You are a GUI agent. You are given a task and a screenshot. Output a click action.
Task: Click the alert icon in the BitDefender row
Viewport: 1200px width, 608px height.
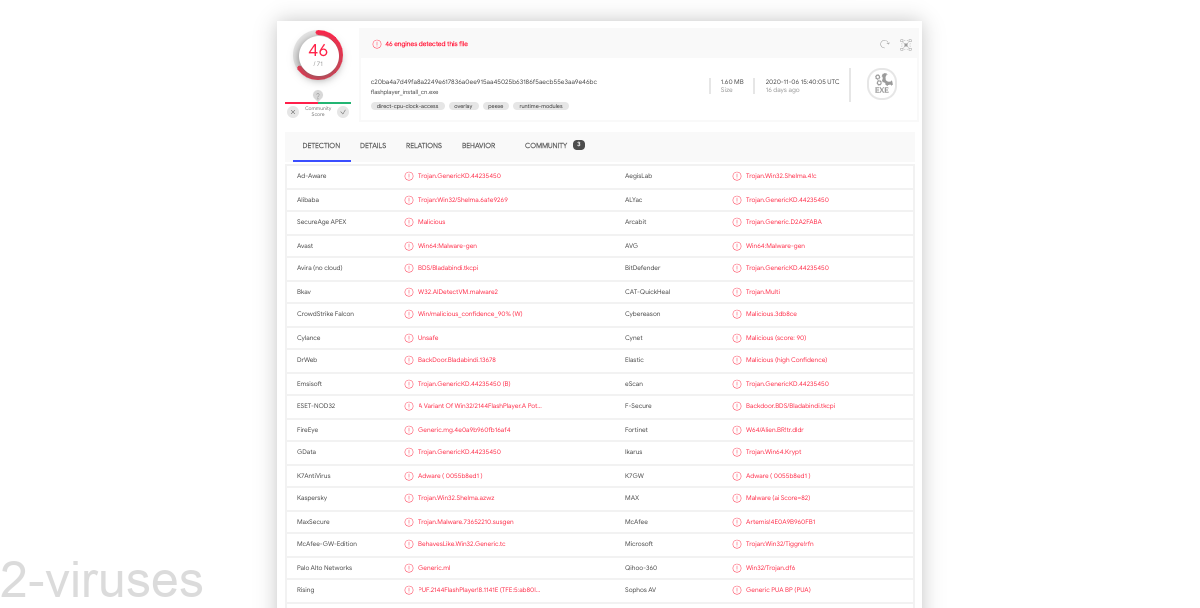coord(737,268)
